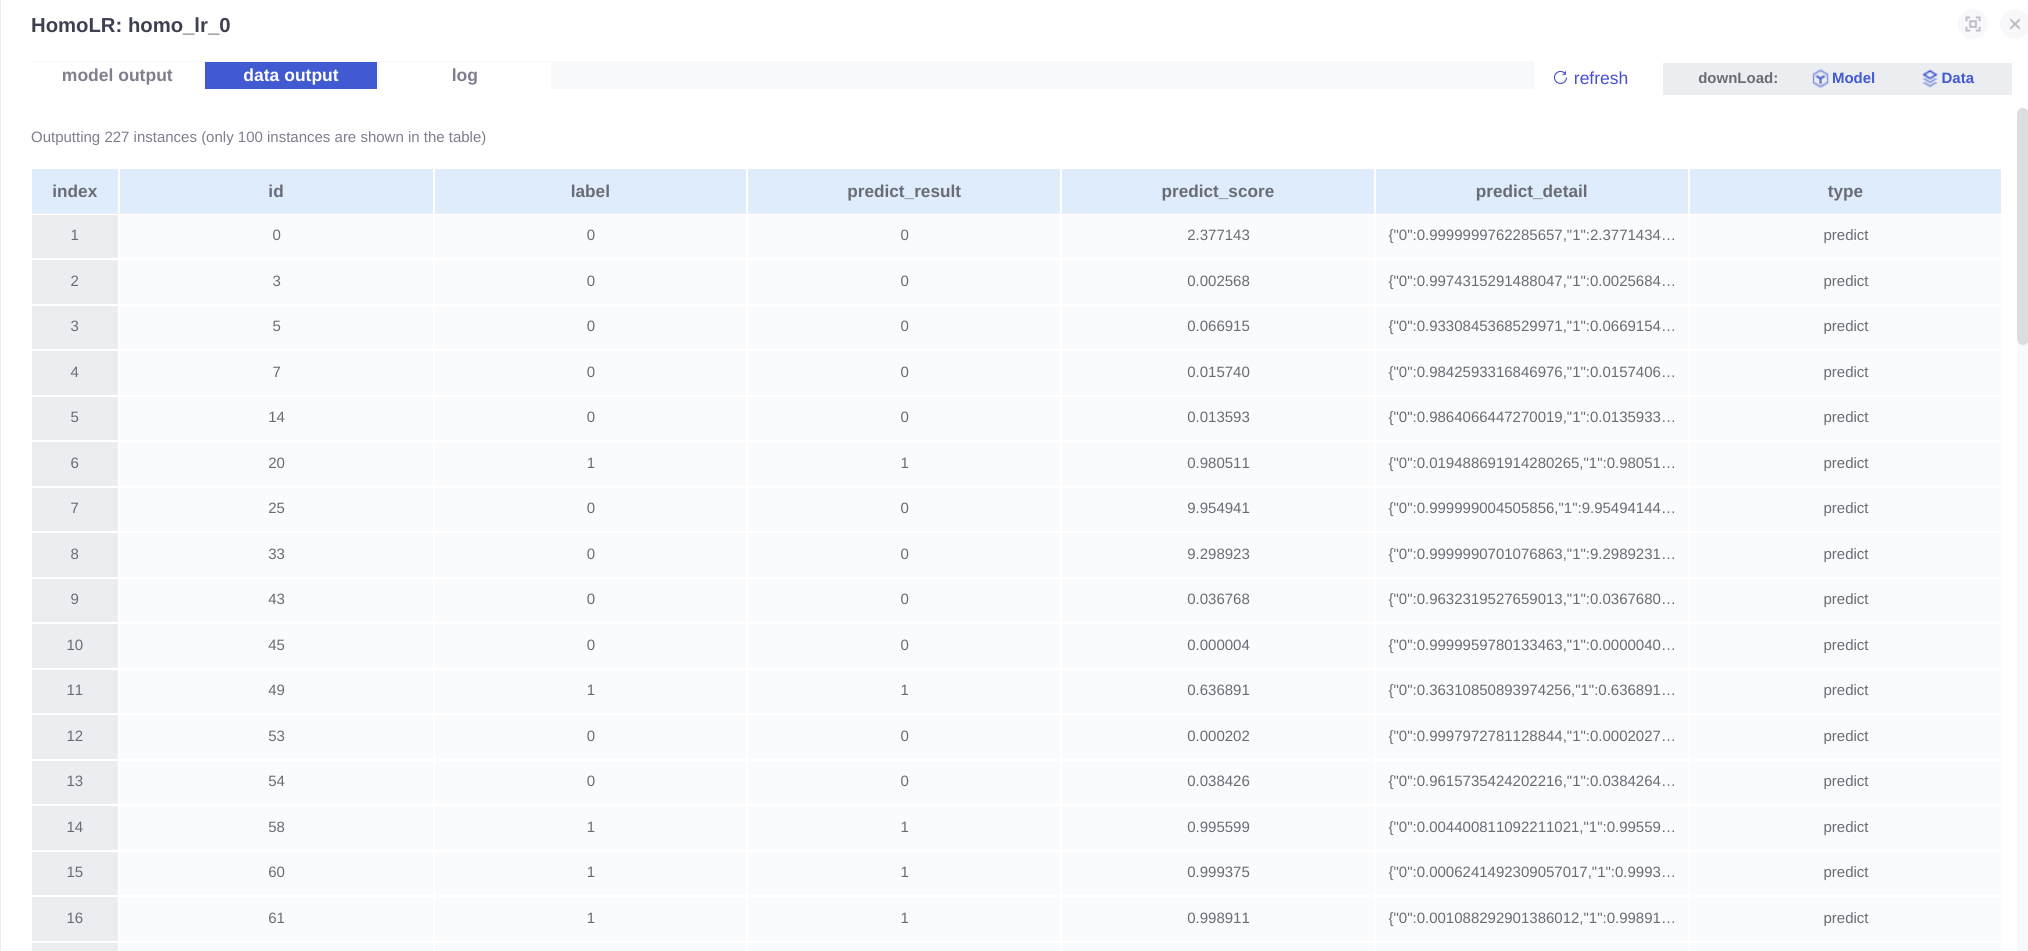The width and height of the screenshot is (2028, 951).
Task: Click id cell 33
Action: [276, 554]
